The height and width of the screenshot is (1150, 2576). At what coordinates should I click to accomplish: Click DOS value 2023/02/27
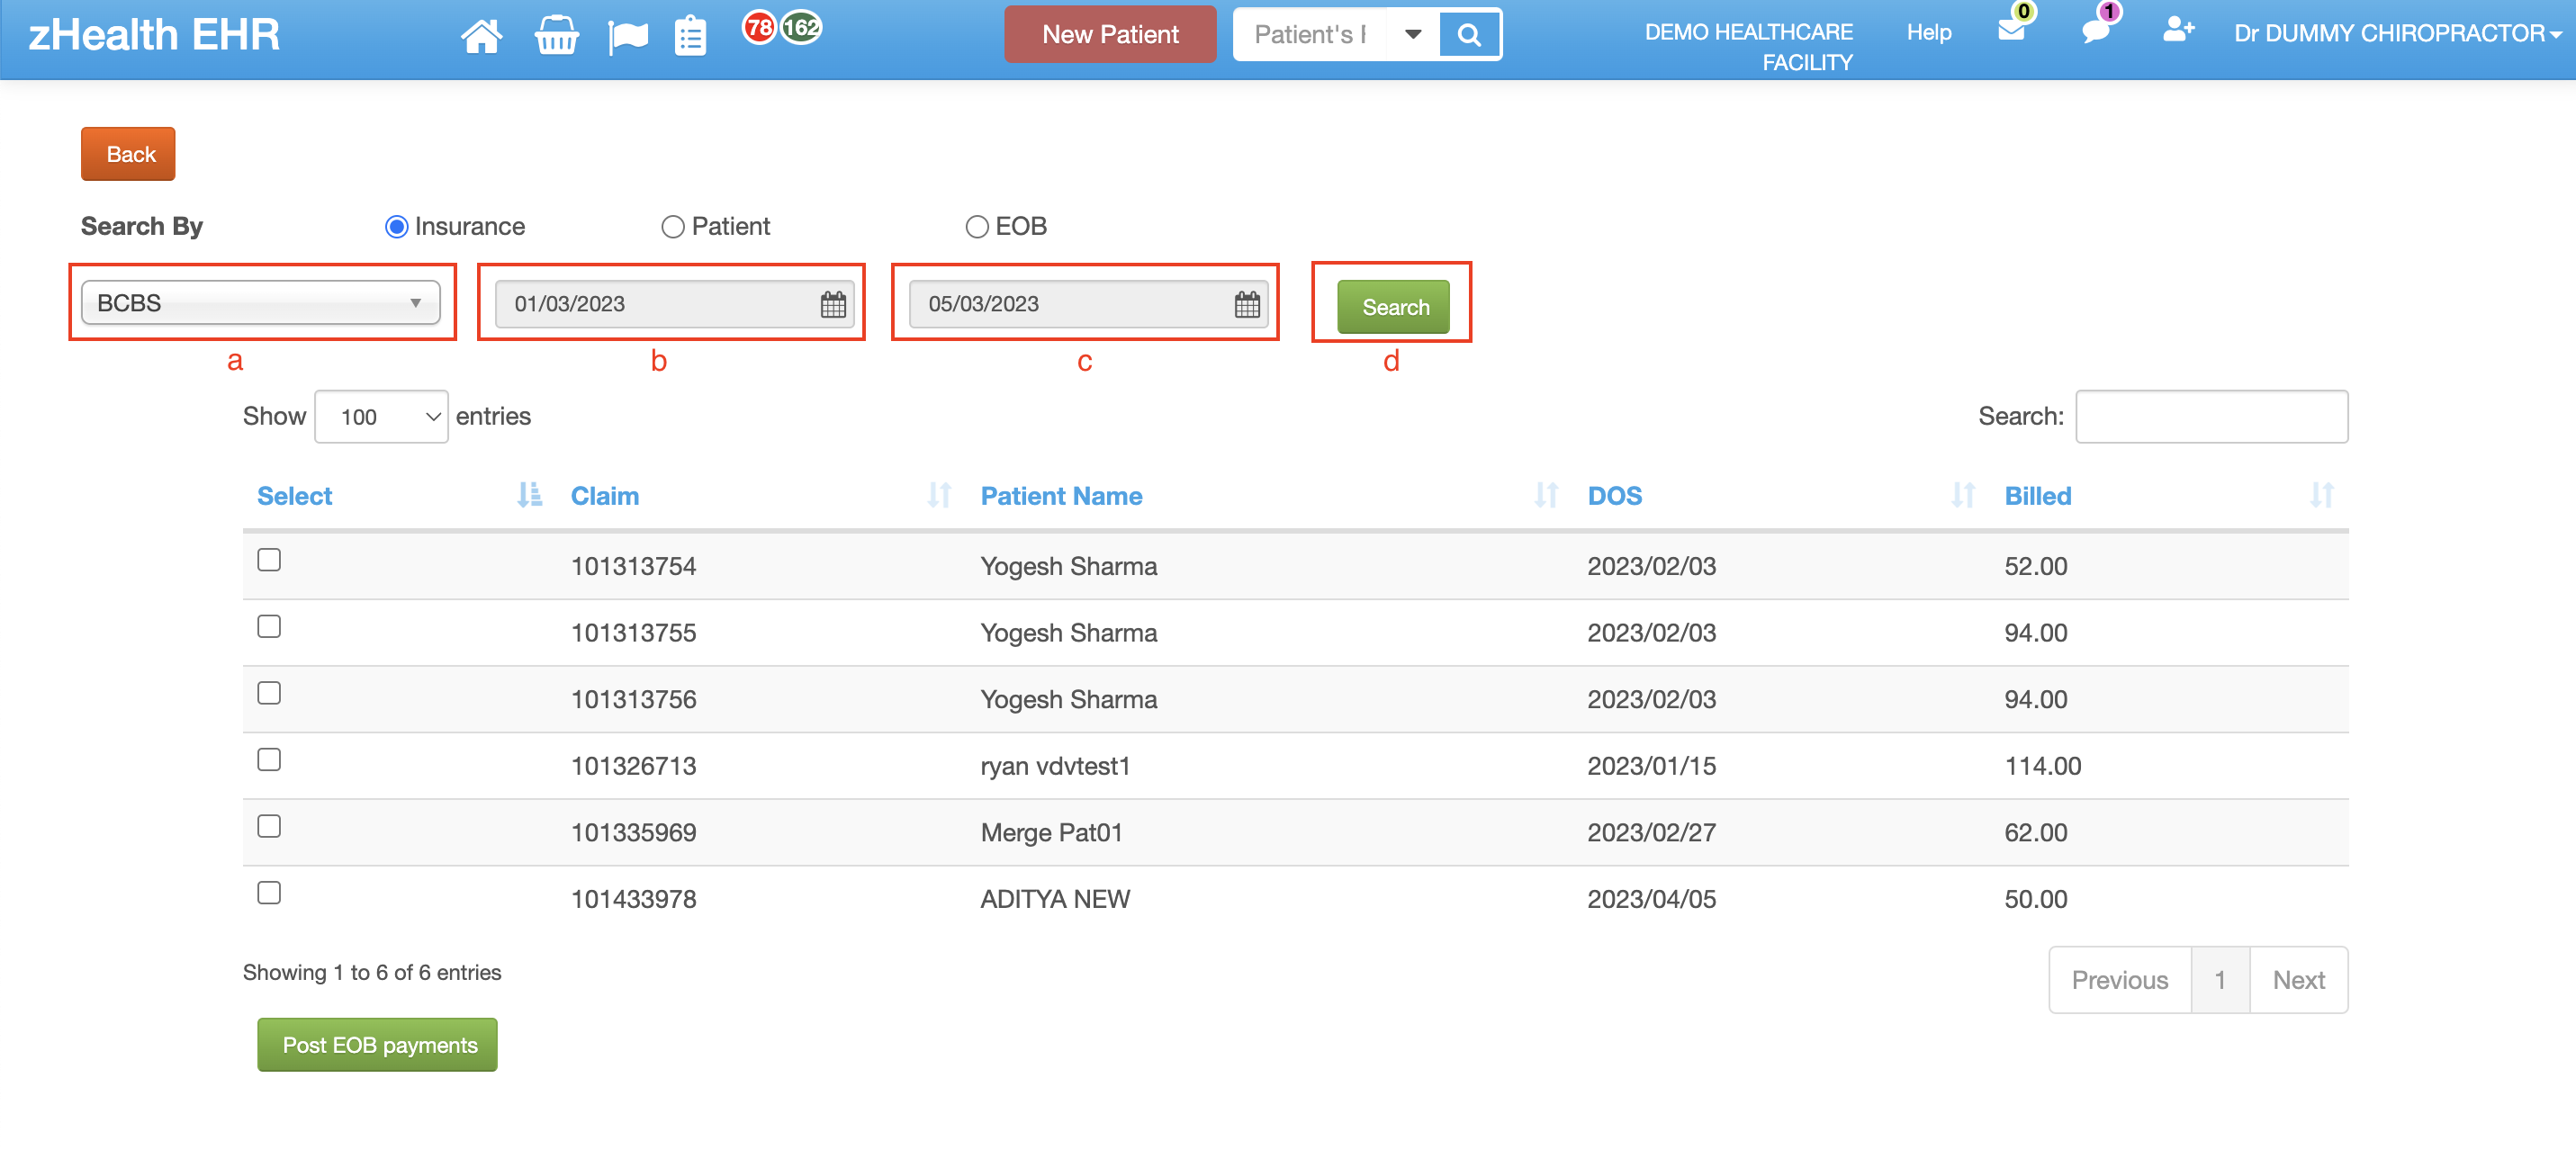[x=1652, y=833]
